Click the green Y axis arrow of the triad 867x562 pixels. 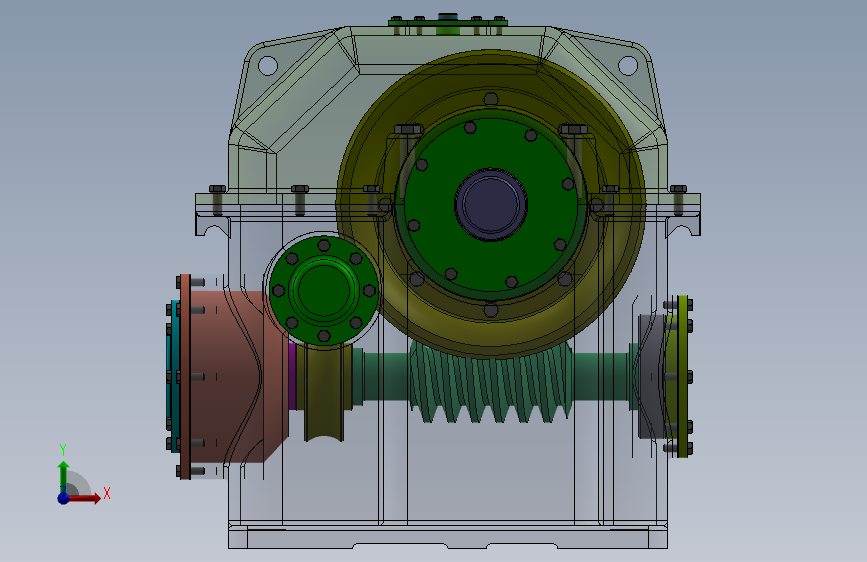click(64, 476)
